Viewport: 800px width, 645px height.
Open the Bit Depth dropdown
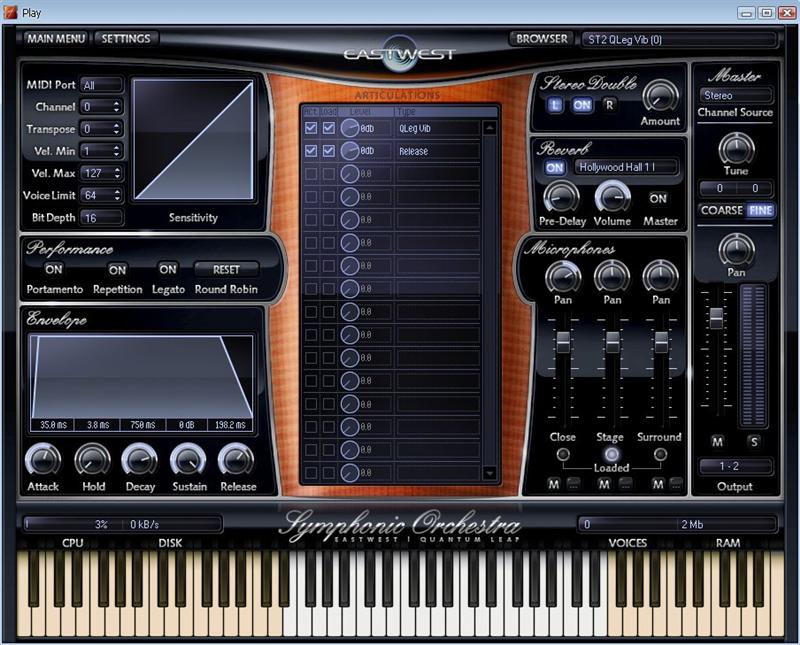point(102,218)
